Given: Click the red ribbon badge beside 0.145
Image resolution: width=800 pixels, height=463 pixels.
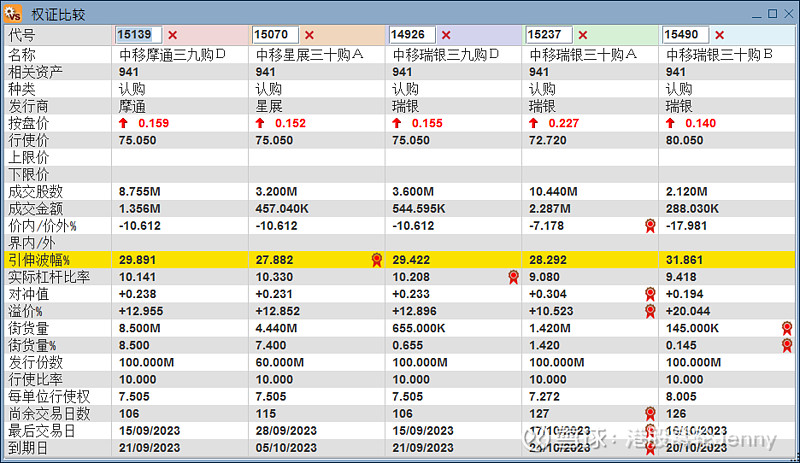Looking at the screenshot, I should [x=787, y=346].
